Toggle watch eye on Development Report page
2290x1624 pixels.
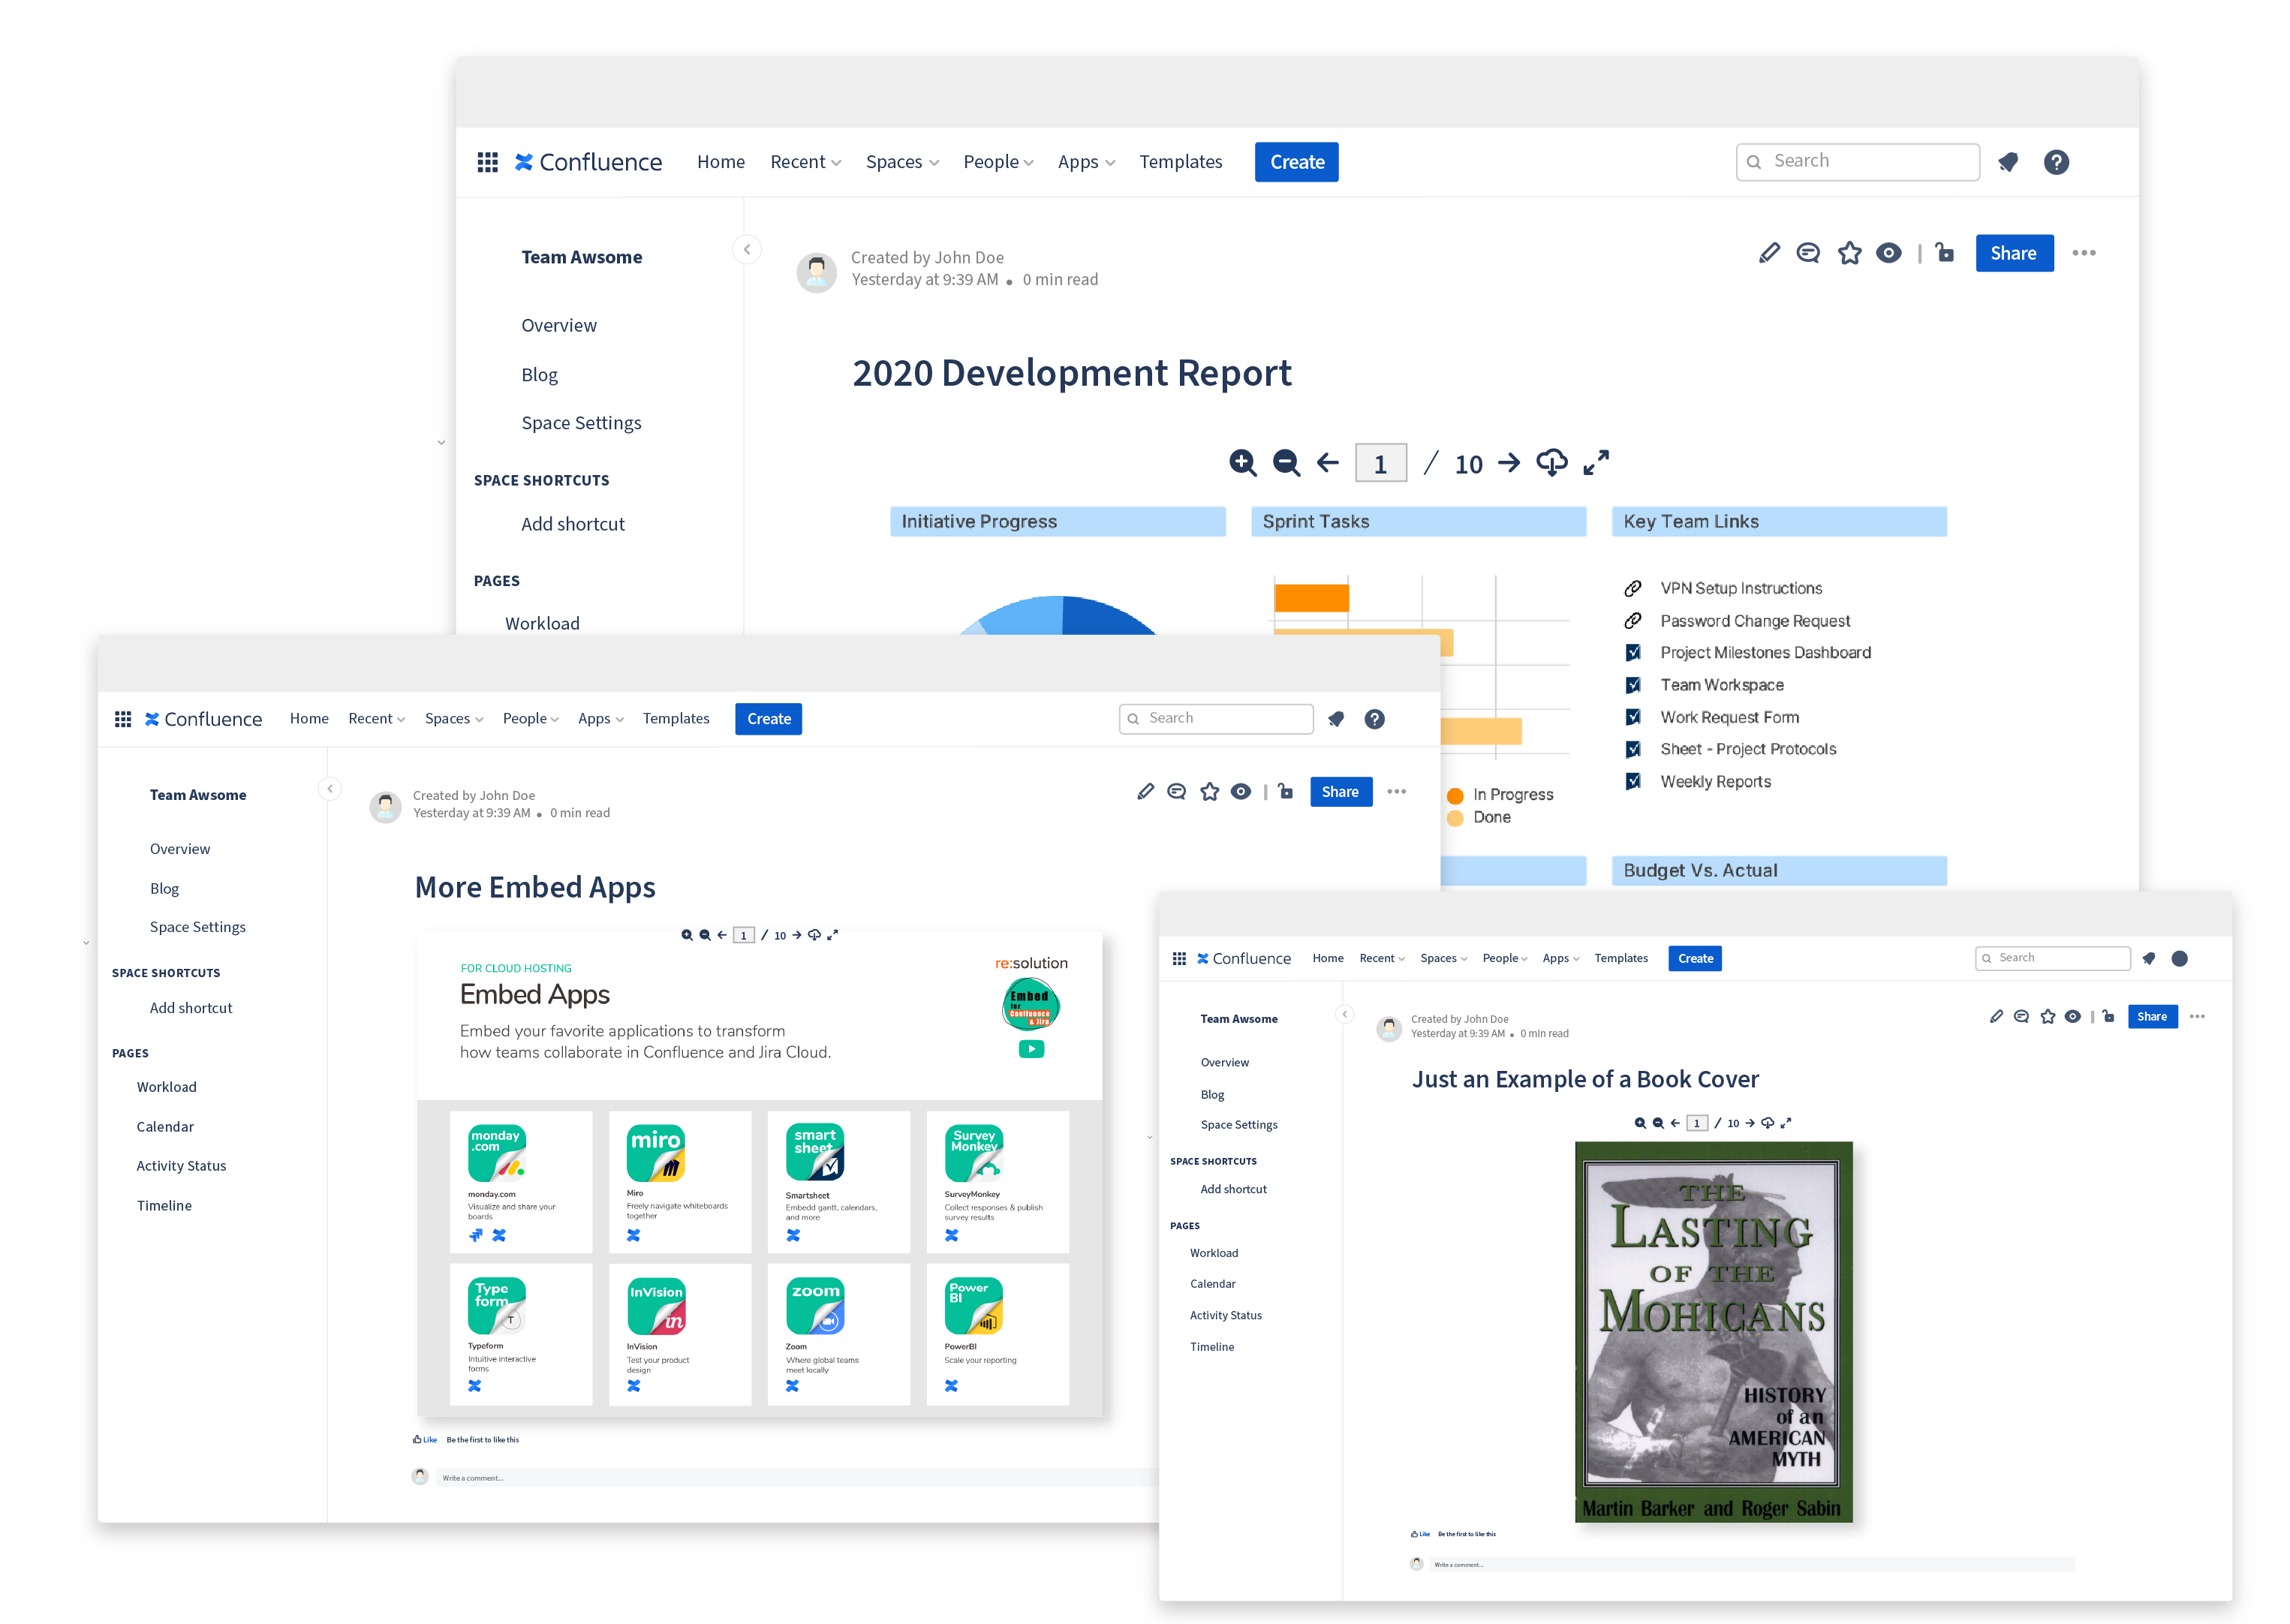tap(1889, 253)
